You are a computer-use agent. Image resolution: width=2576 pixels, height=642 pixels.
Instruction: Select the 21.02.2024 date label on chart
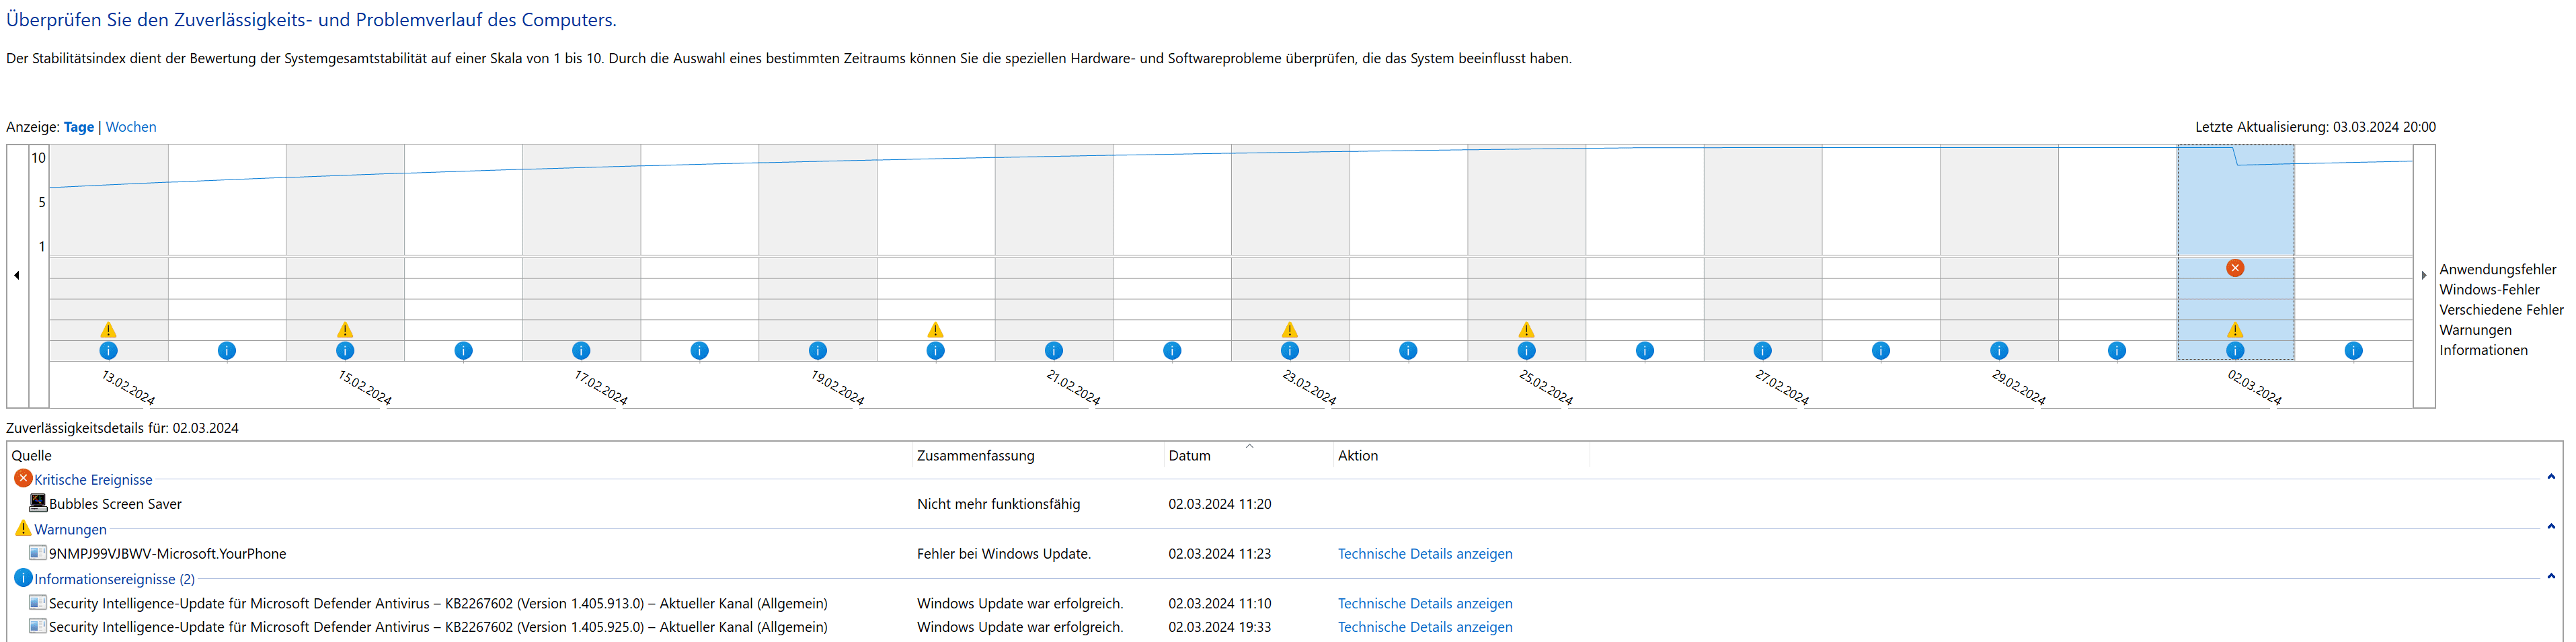[x=1073, y=387]
